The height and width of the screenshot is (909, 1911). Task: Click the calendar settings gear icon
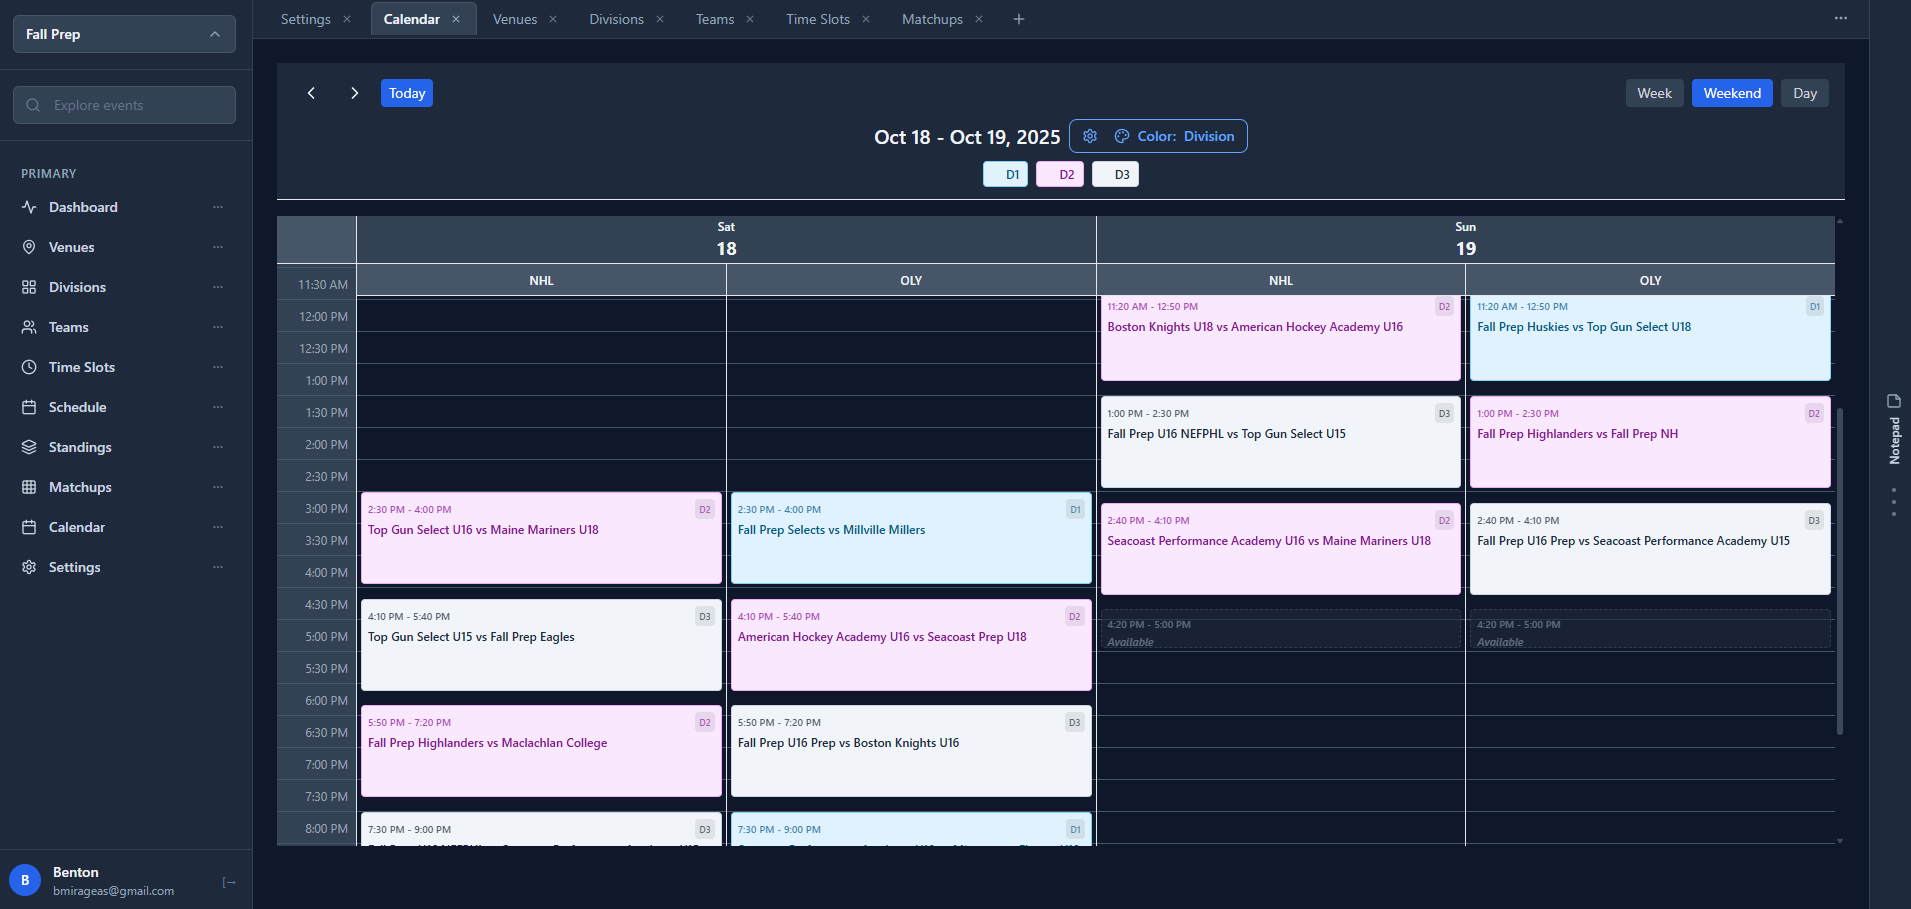point(1089,136)
